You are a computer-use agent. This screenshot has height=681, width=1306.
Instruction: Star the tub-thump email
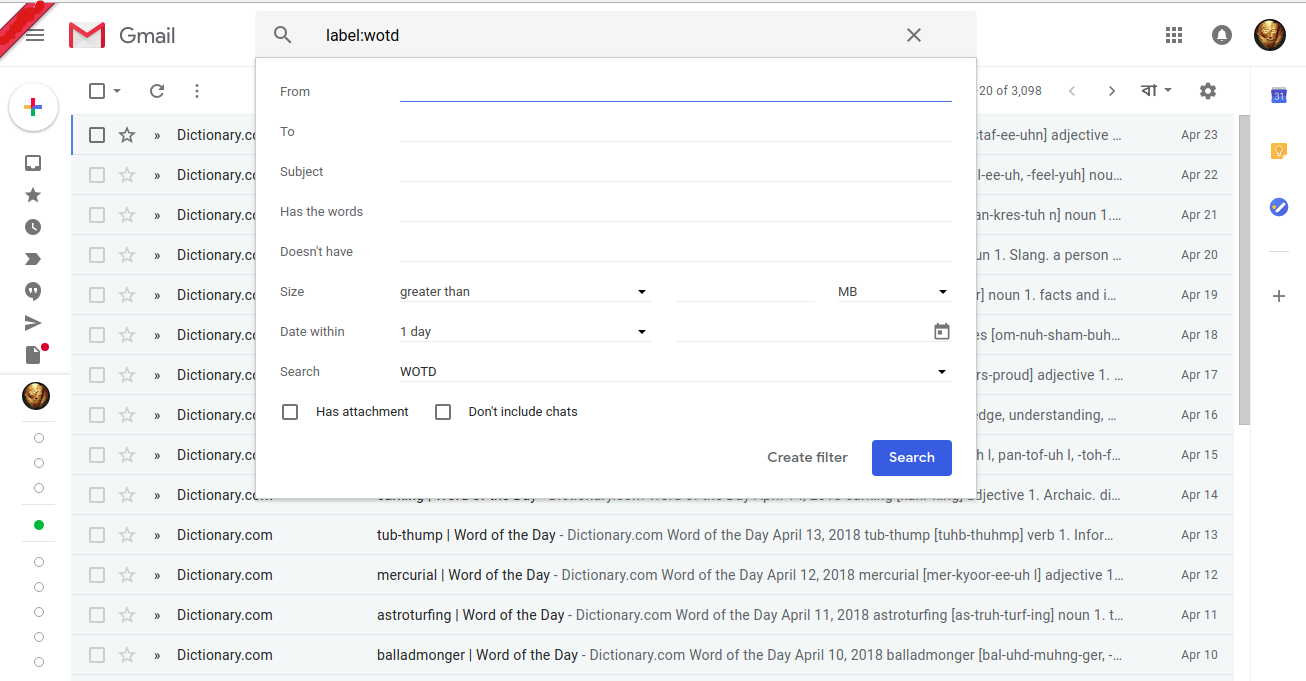pyautogui.click(x=127, y=535)
